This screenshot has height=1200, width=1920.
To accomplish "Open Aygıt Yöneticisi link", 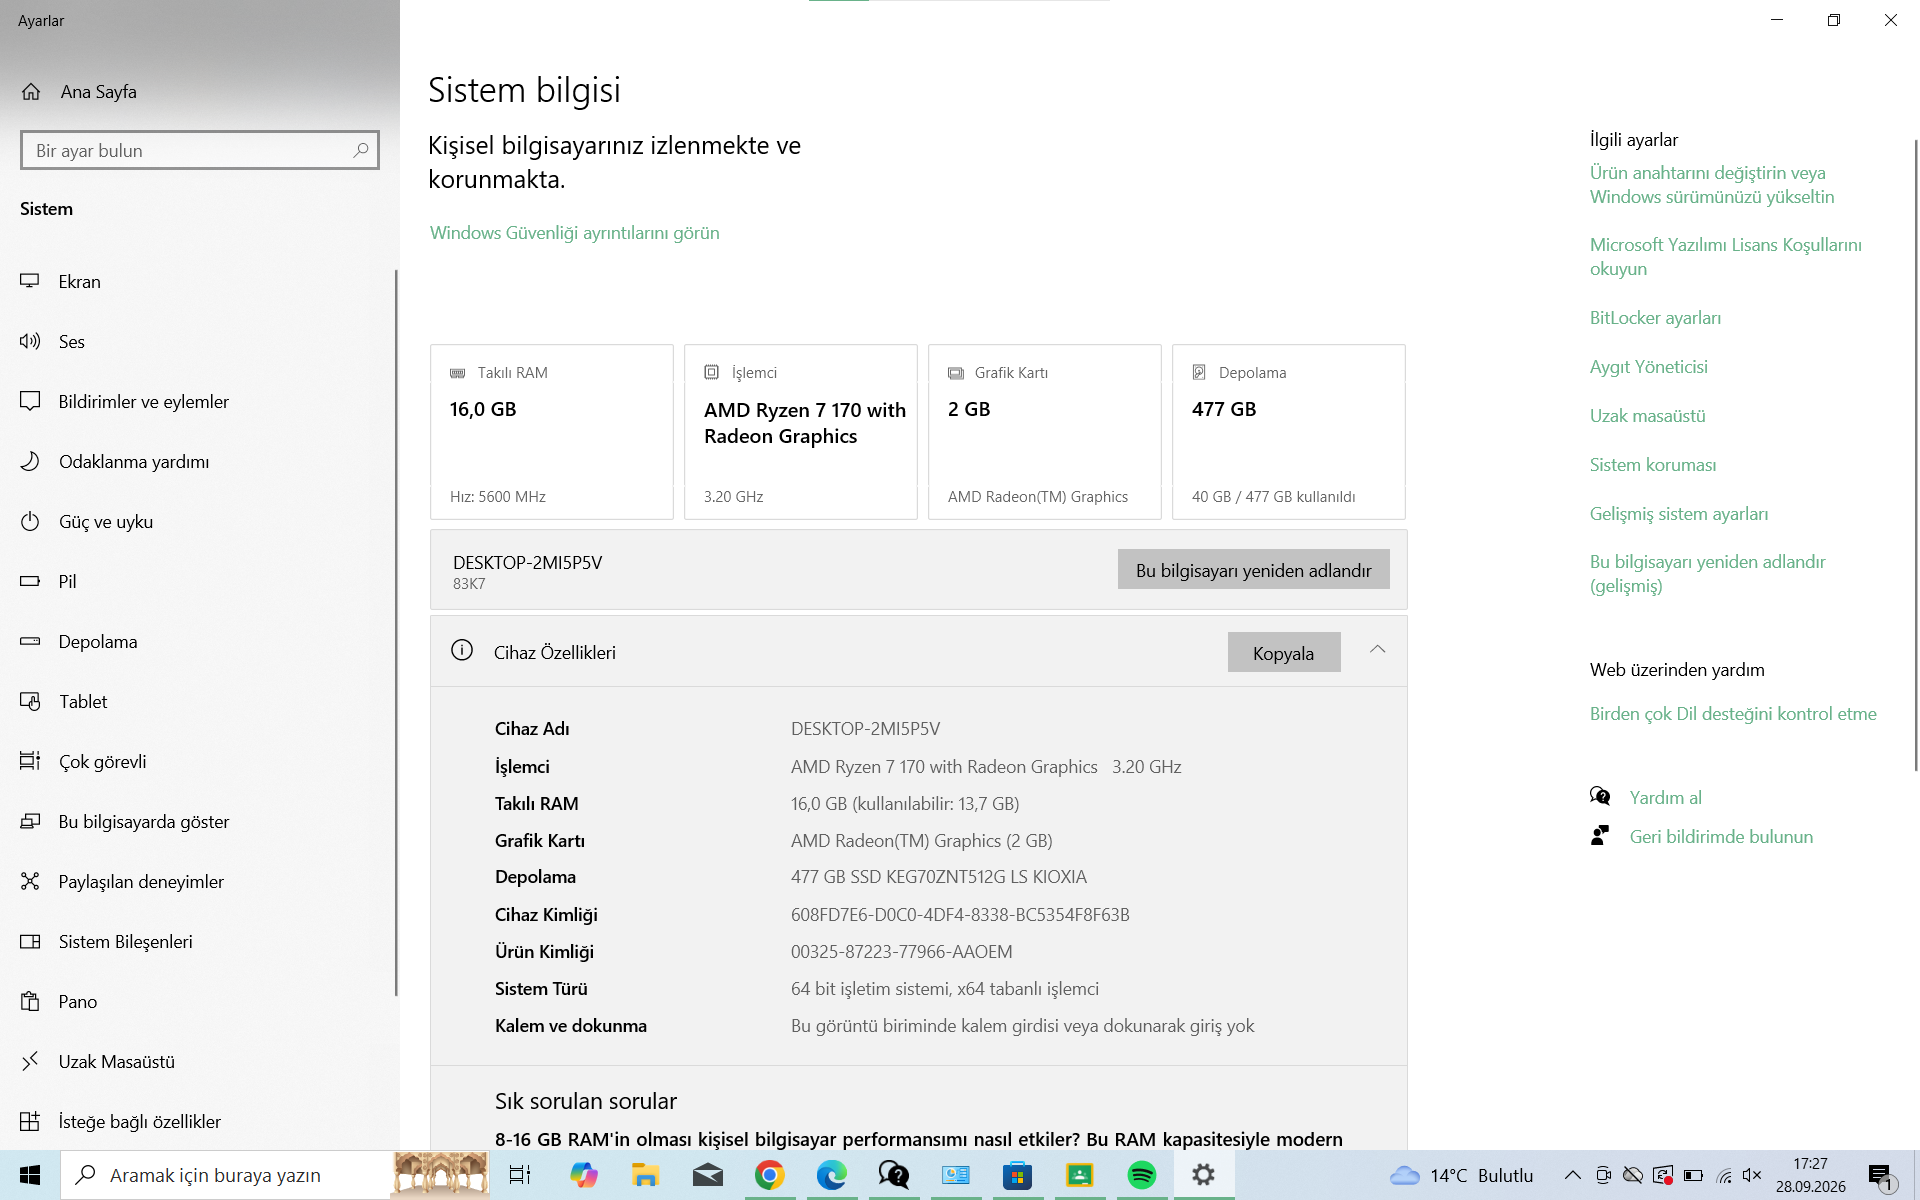I will coord(1649,366).
